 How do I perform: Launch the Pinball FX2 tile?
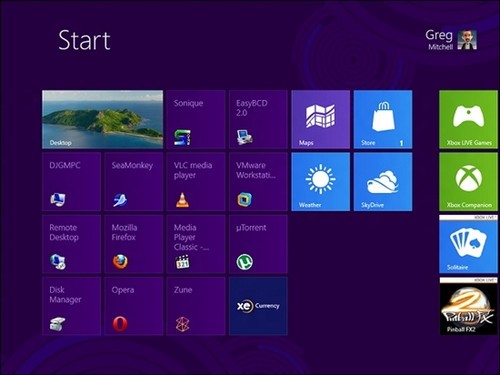coord(469,306)
